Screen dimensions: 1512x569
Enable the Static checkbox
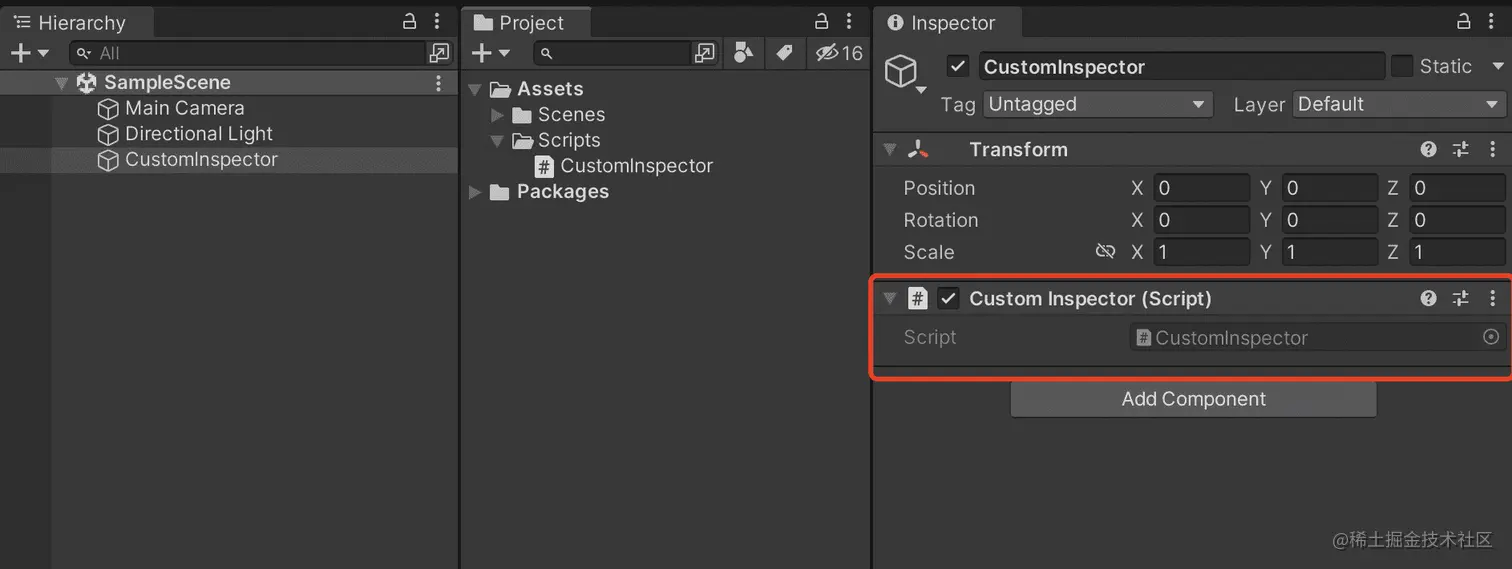click(1402, 66)
